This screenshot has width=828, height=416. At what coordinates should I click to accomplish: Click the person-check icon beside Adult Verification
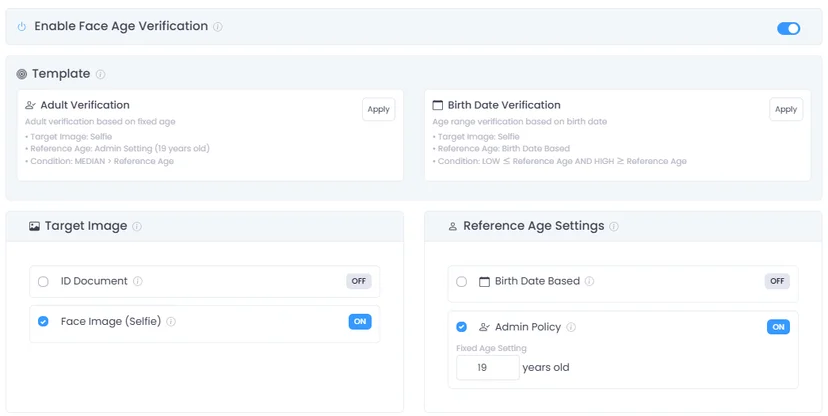[31, 105]
